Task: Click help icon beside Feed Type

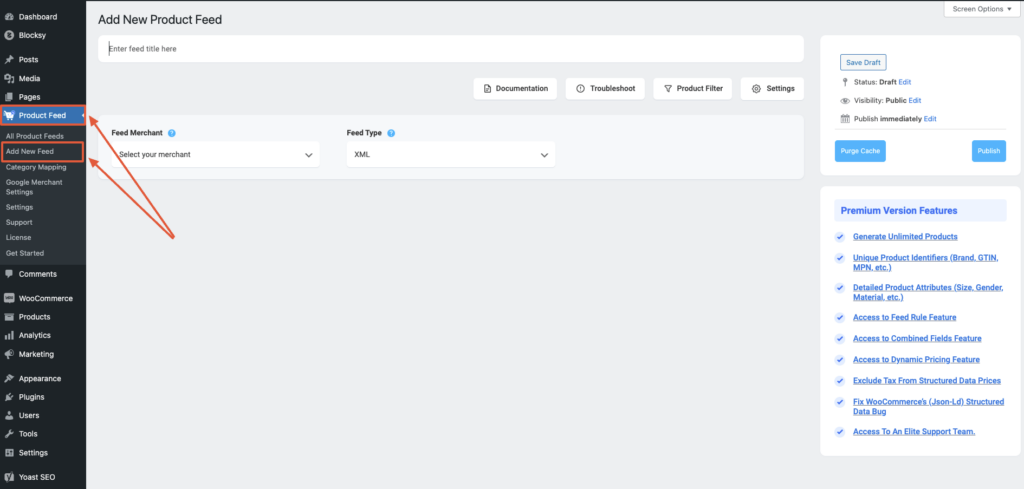Action: 391,133
